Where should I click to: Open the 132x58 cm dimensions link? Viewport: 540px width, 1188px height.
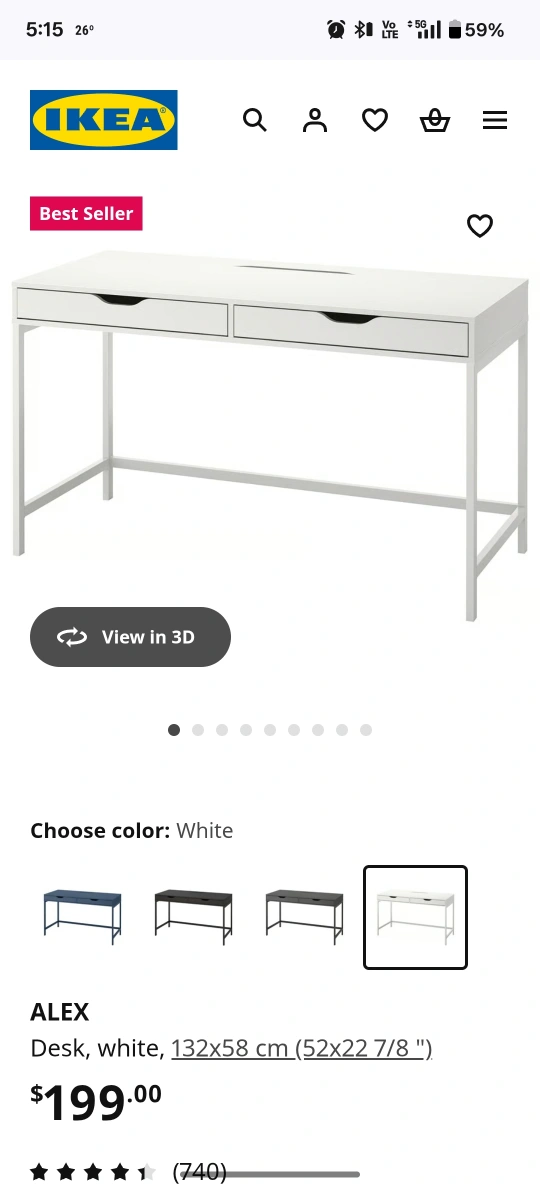tap(301, 1049)
